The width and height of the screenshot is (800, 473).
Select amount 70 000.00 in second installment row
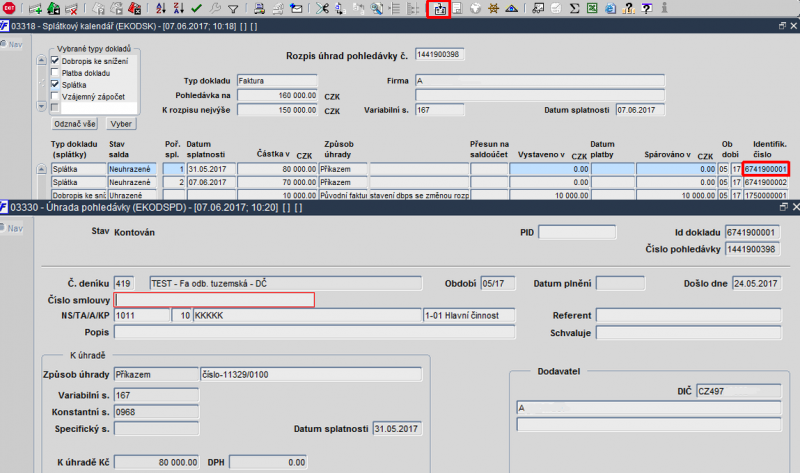tap(277, 182)
